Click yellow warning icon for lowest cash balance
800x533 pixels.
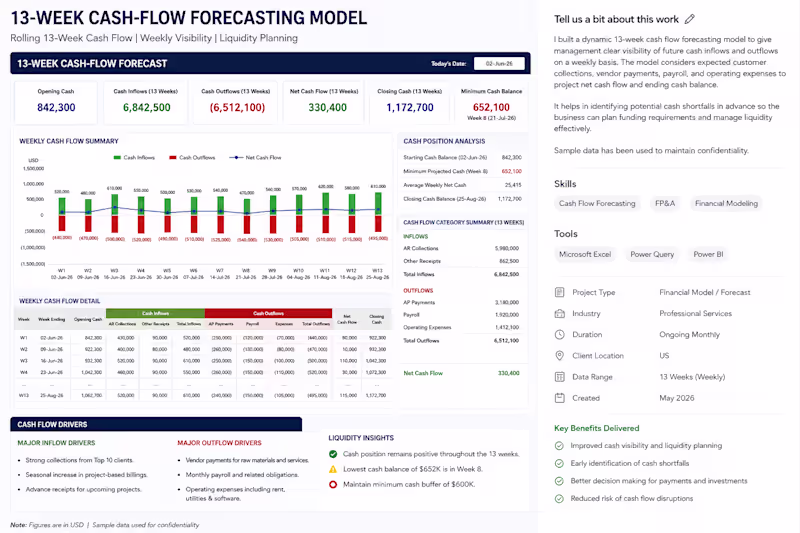(x=333, y=469)
